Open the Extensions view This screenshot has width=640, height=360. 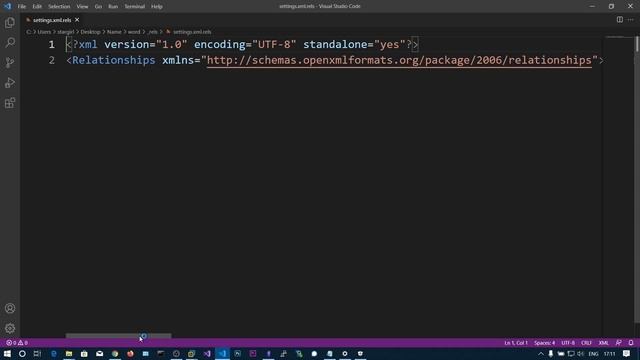coord(10,102)
